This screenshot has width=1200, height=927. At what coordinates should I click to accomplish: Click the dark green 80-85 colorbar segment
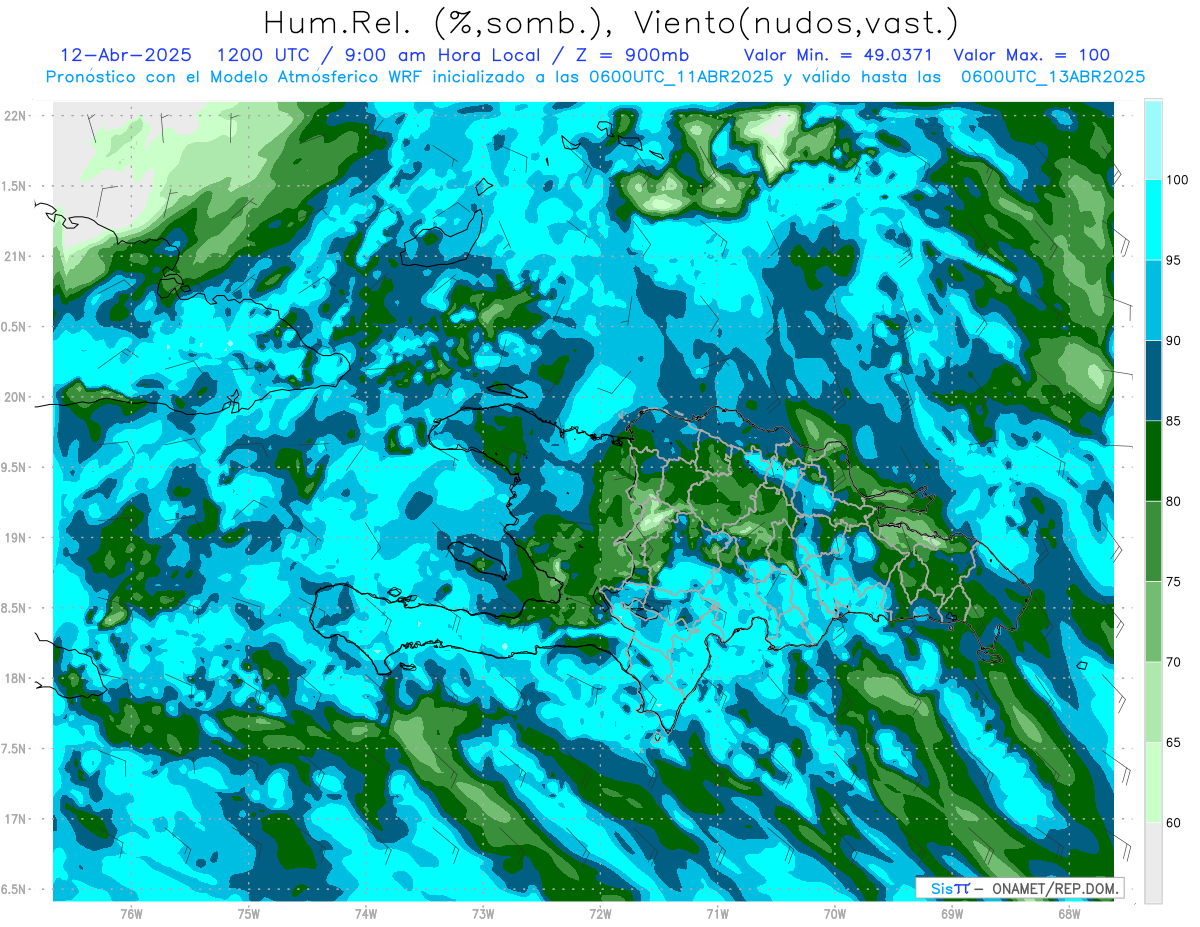(1153, 461)
